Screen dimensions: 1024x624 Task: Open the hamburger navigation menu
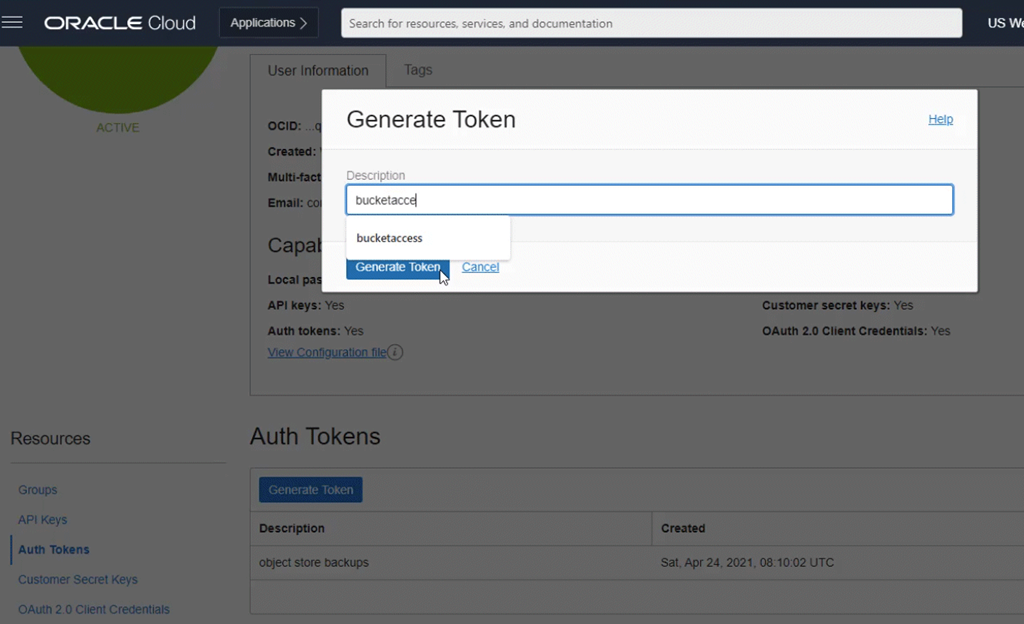tap(13, 22)
